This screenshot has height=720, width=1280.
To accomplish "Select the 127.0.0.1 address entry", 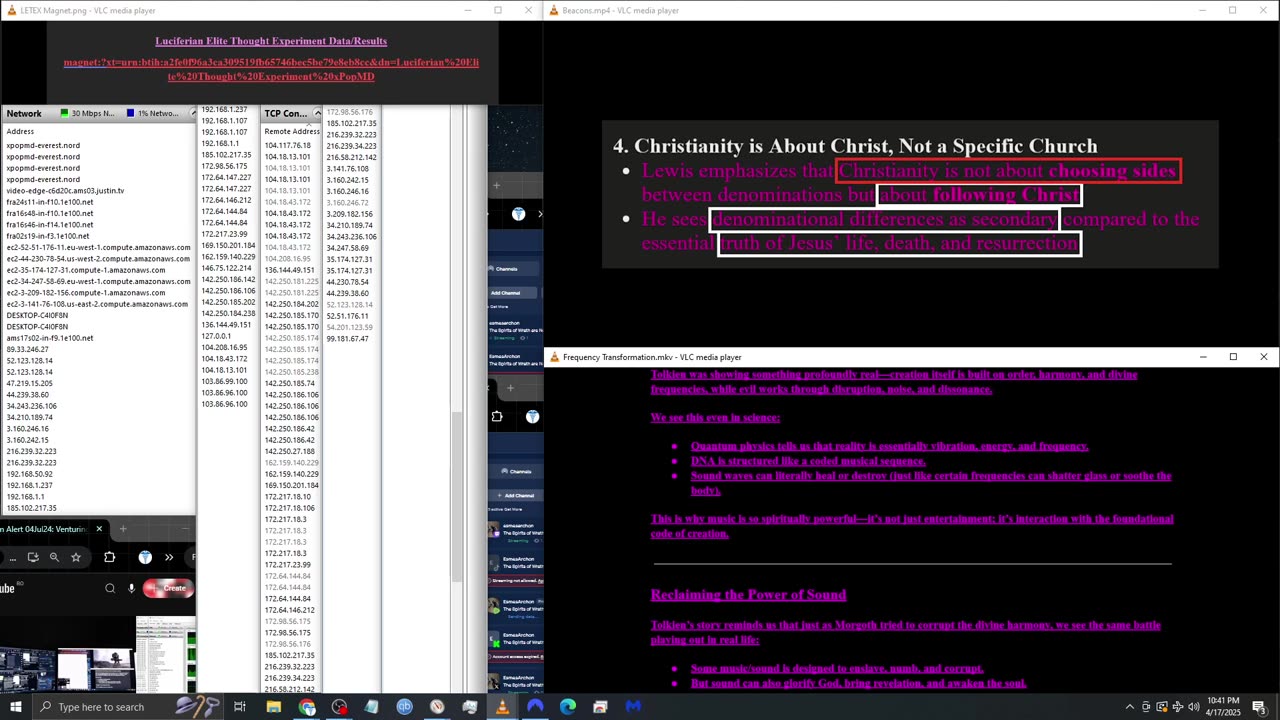I will [x=217, y=336].
